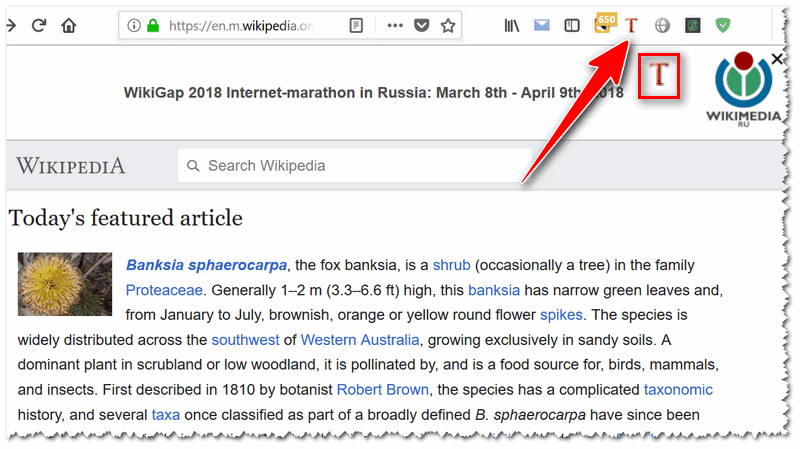This screenshot has height=449, width=800.
Task: Reload the page with the refresh button
Action: coord(38,25)
